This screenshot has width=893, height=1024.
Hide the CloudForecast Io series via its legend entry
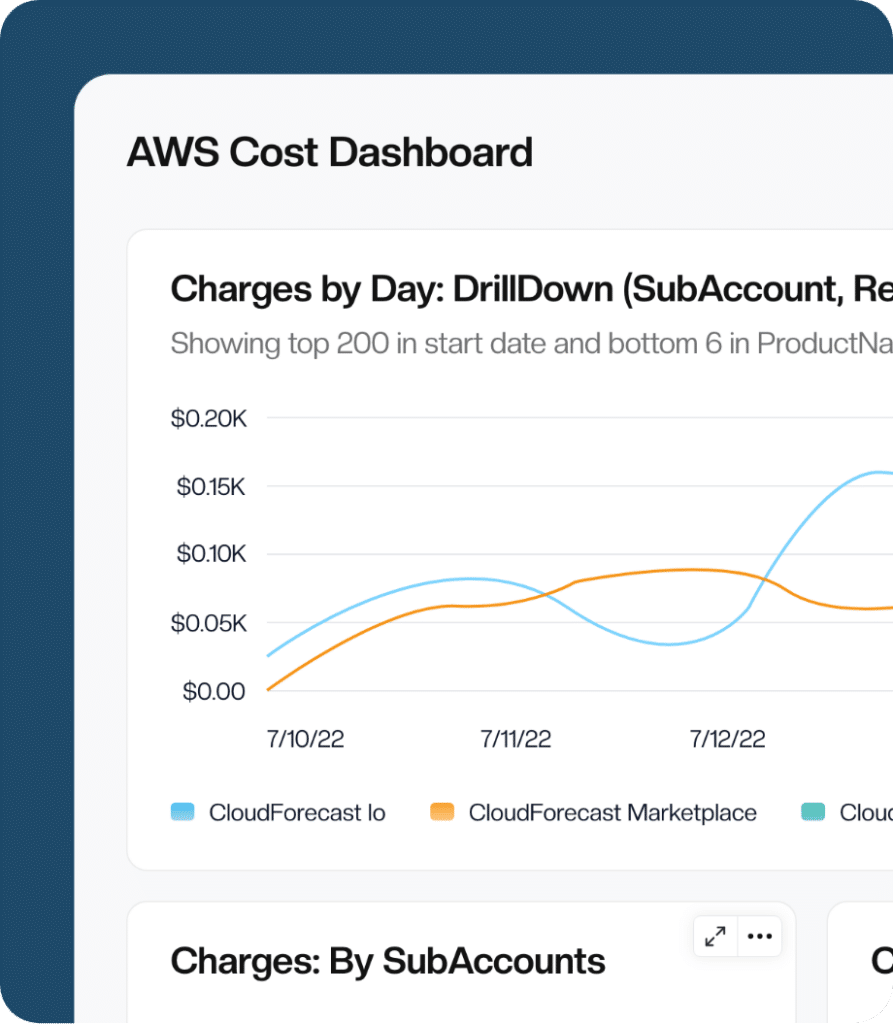[296, 813]
